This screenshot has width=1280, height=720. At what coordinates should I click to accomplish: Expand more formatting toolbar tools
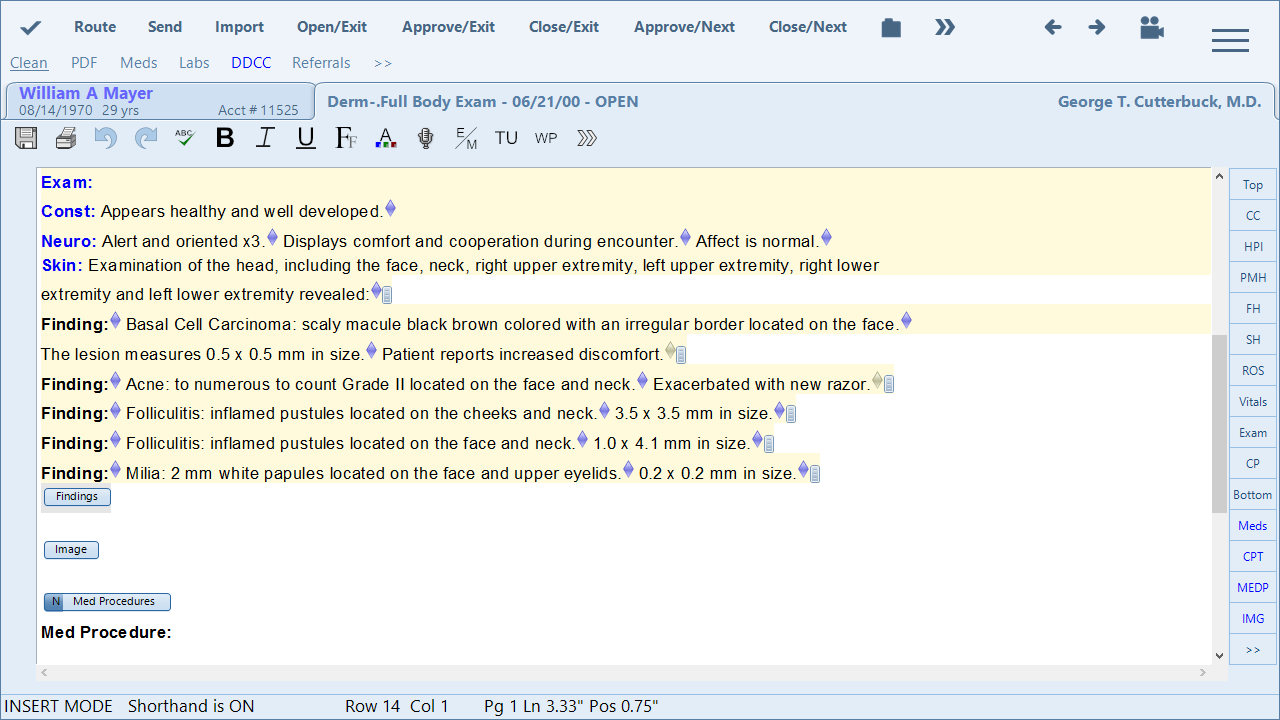tap(587, 138)
